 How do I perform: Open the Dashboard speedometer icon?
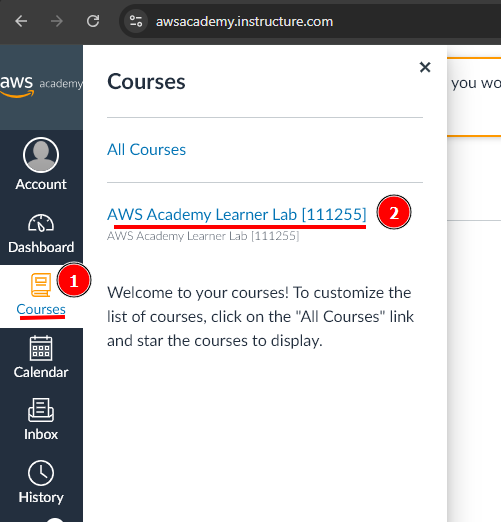point(41,223)
